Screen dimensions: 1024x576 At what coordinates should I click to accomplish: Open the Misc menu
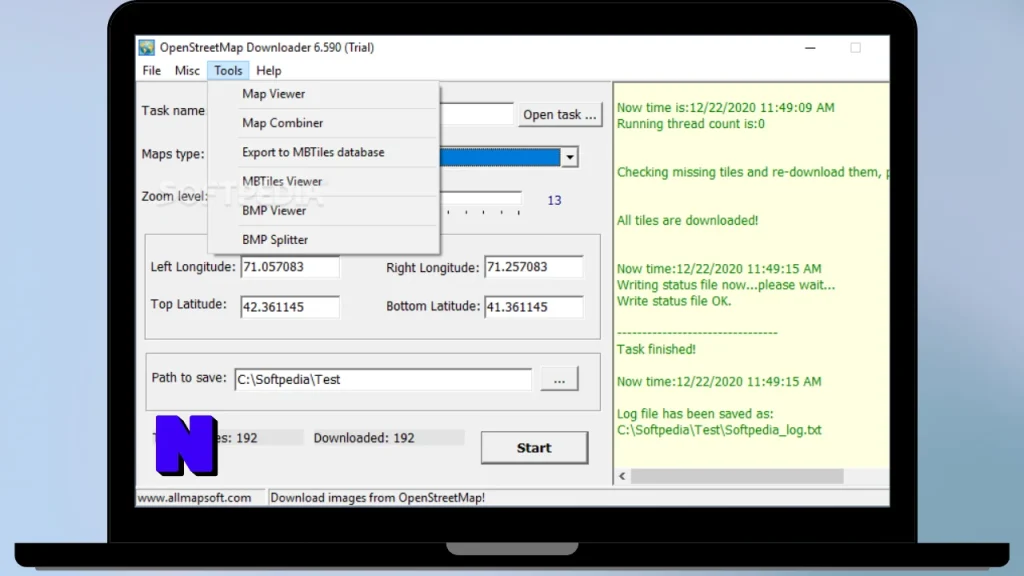point(187,71)
